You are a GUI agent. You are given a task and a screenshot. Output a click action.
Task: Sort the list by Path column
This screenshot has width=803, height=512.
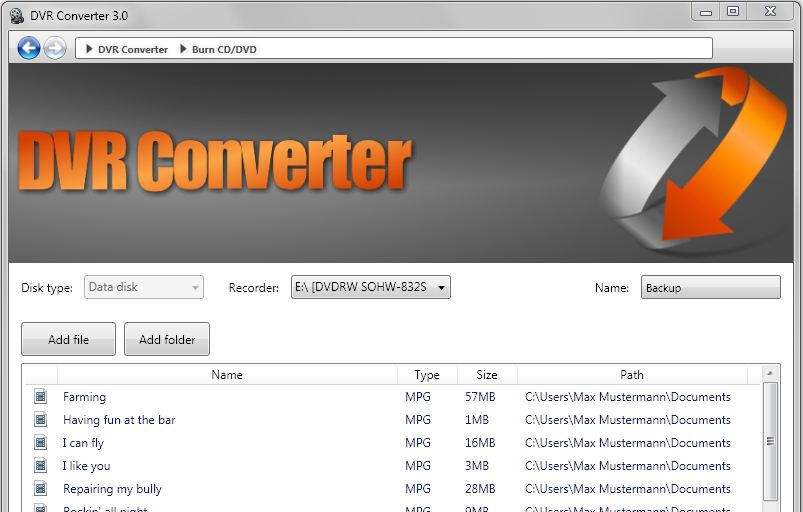pyautogui.click(x=632, y=375)
